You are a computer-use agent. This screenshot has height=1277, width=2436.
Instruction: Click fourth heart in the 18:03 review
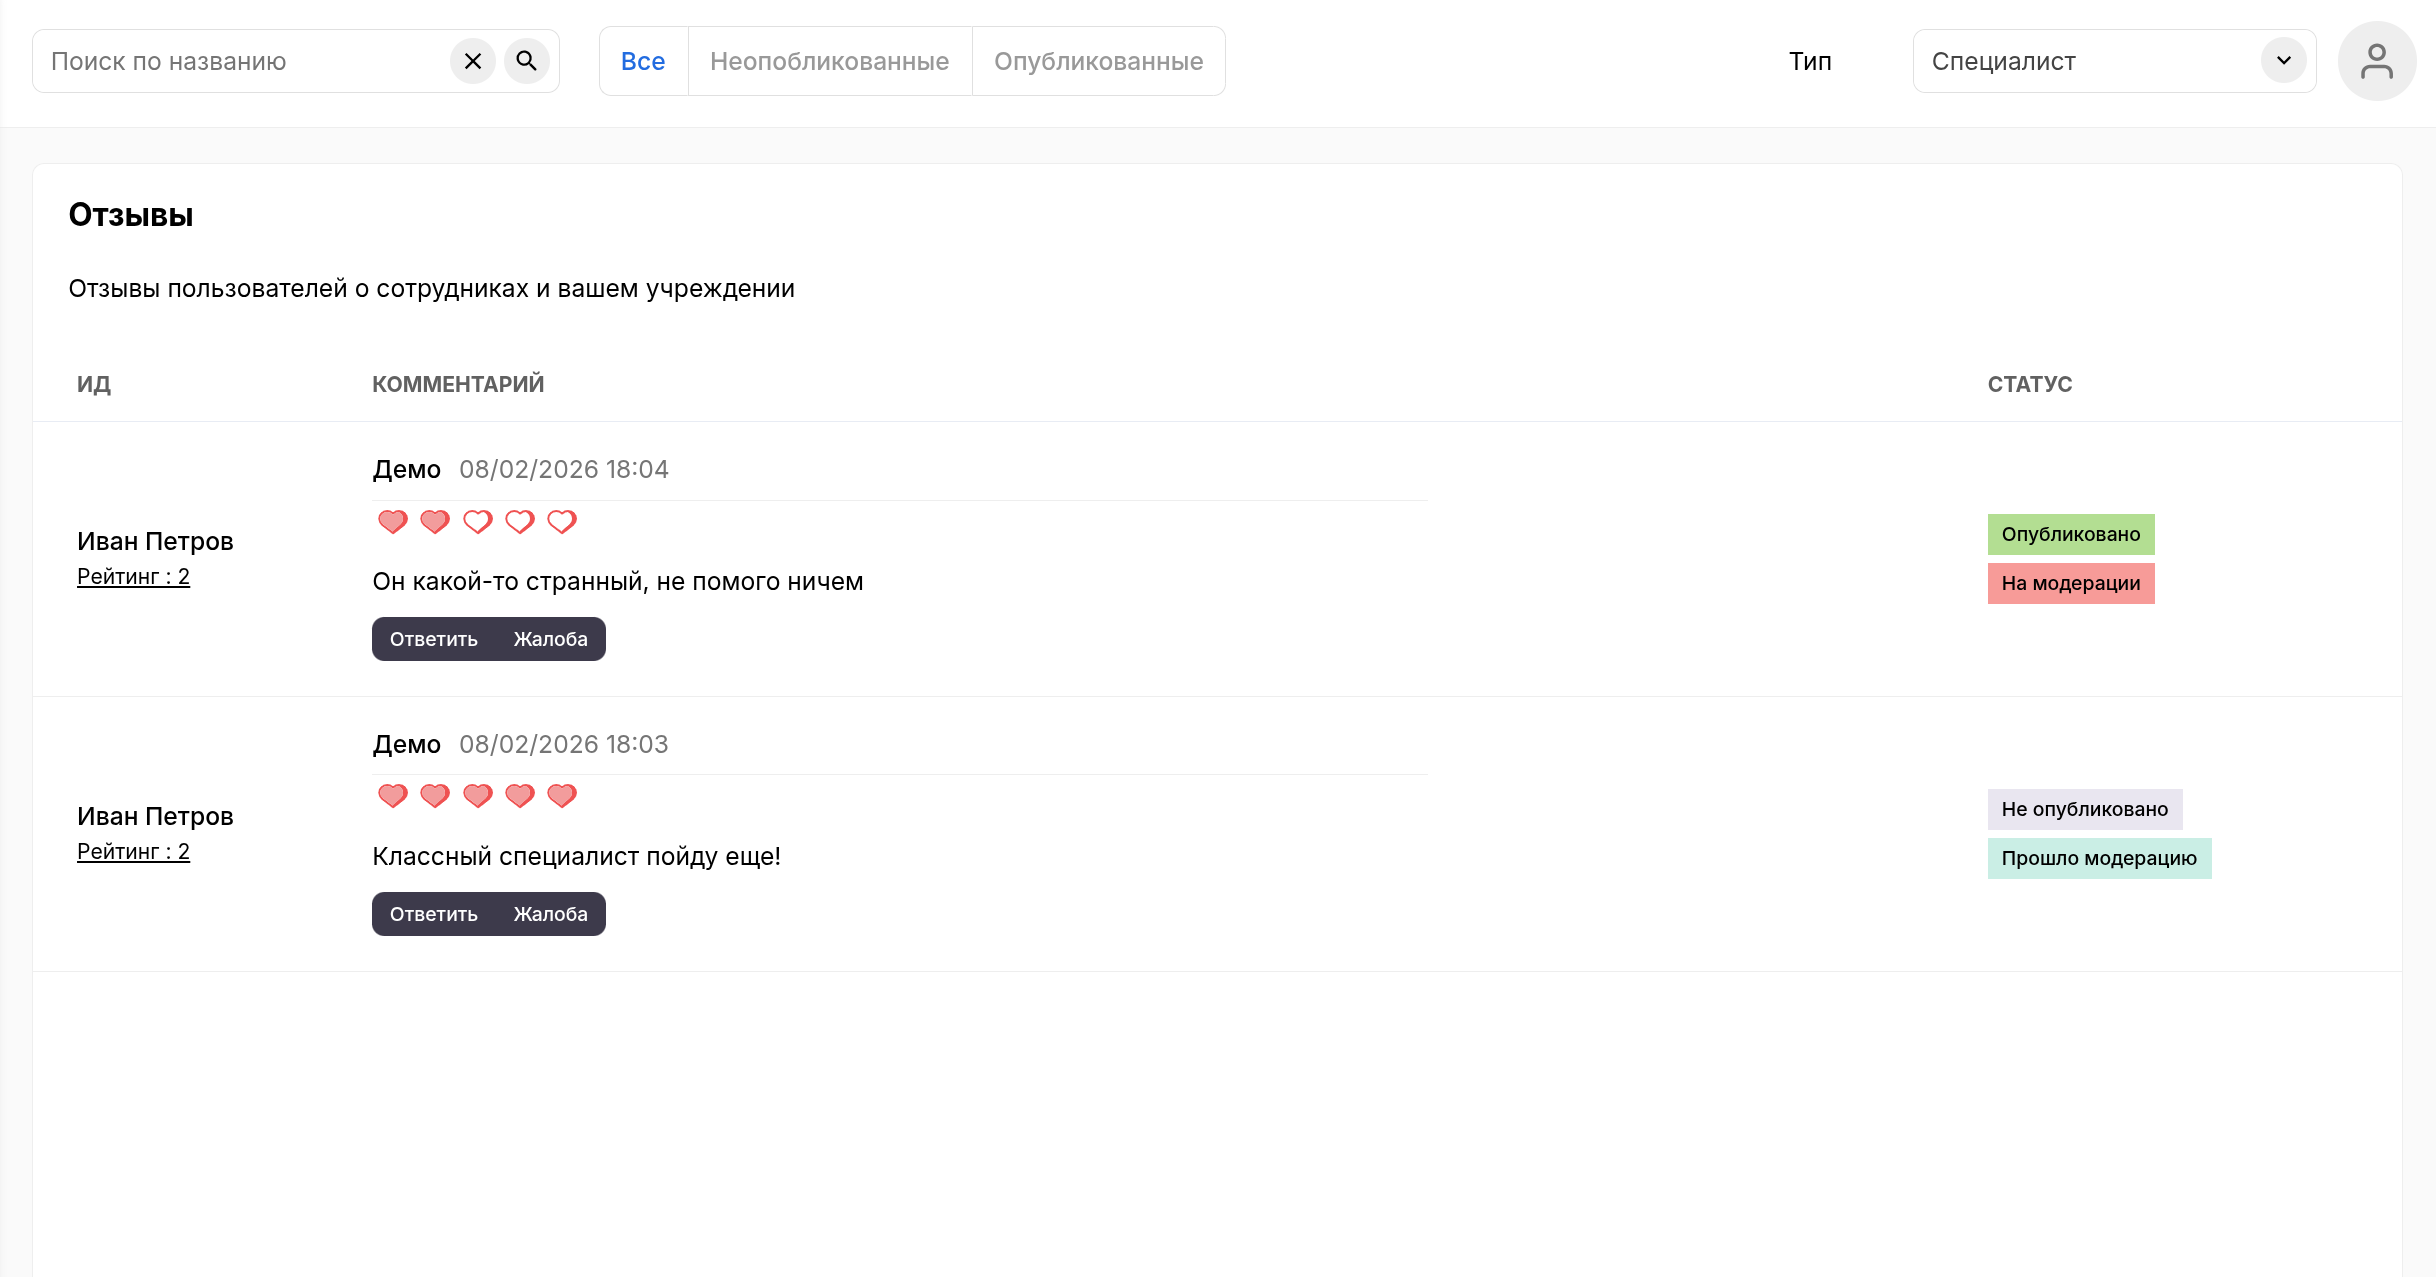point(520,795)
